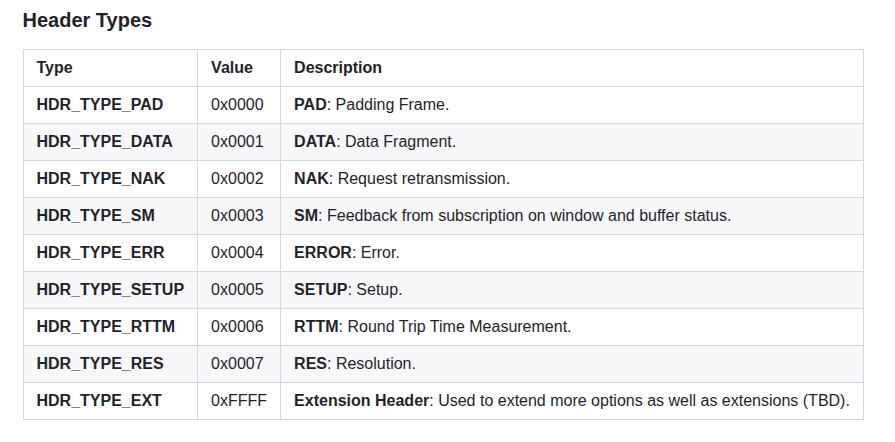Select the HDR_TYPE_EXT type name
Viewport: 895px width, 442px height.
coord(99,401)
